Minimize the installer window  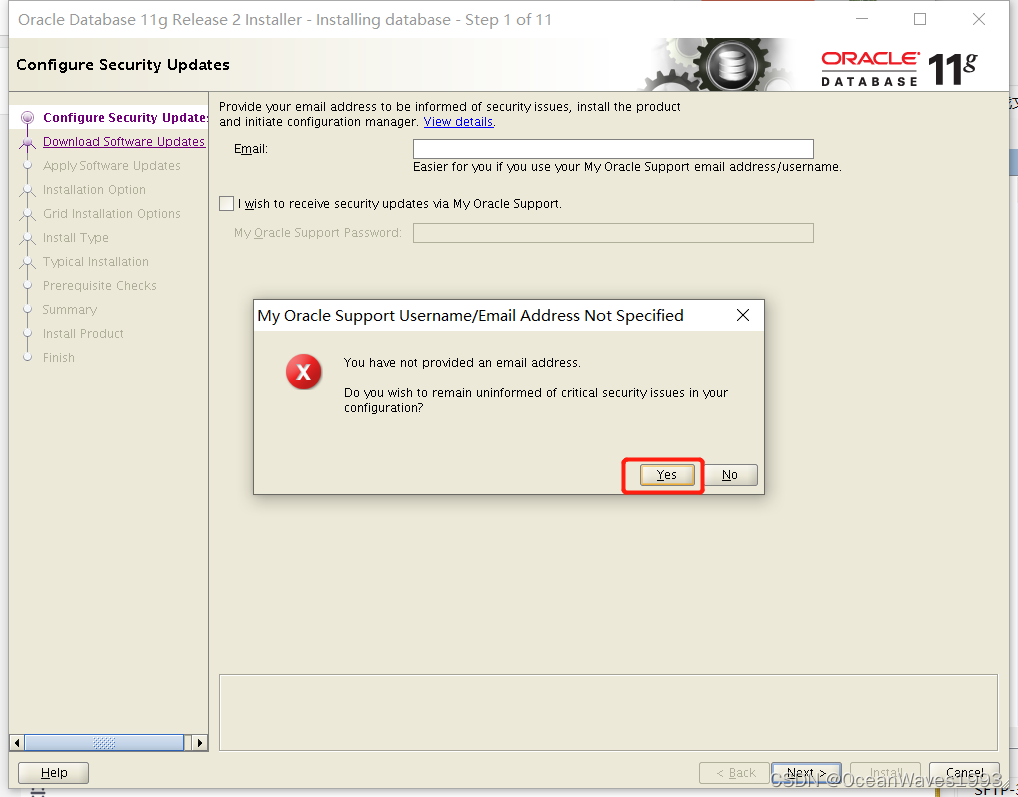click(x=862, y=19)
